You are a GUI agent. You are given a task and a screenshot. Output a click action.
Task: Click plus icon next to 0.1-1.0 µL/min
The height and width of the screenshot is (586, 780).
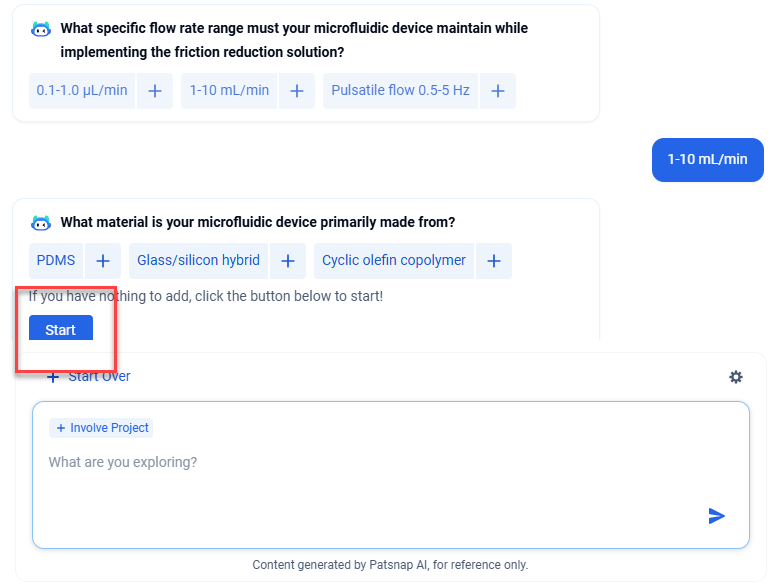point(155,91)
